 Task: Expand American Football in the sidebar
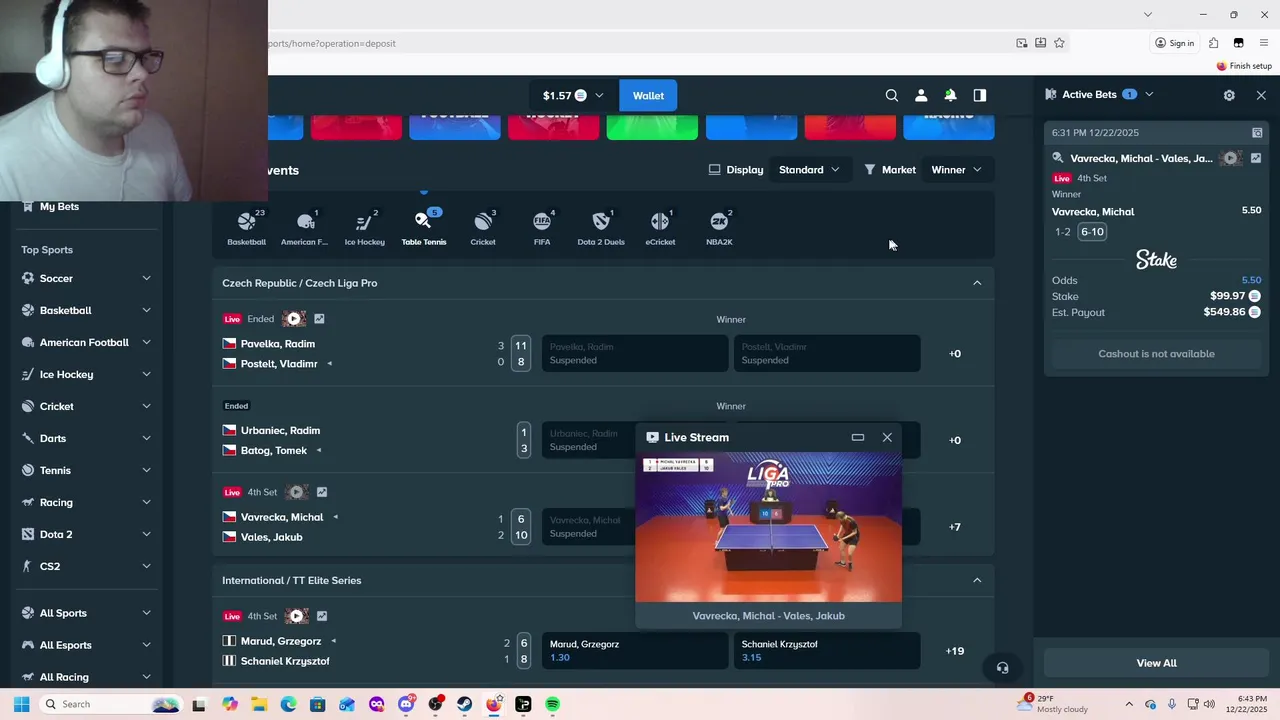pos(146,342)
